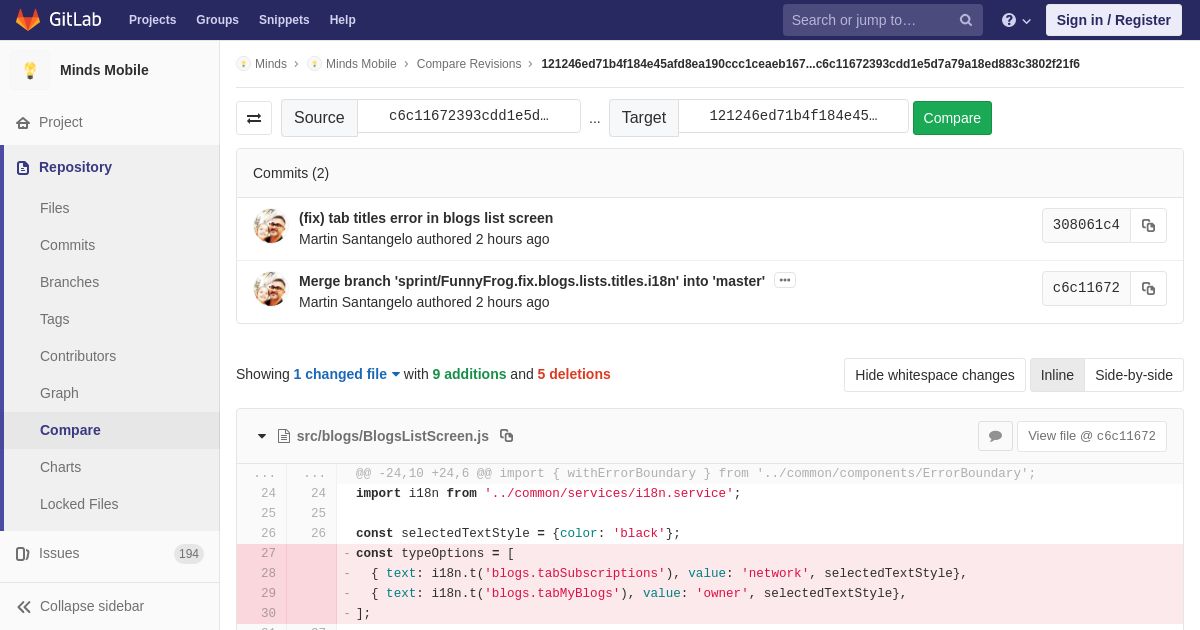Click Minds Mobile avatar in breadcrumb

pyautogui.click(x=314, y=64)
